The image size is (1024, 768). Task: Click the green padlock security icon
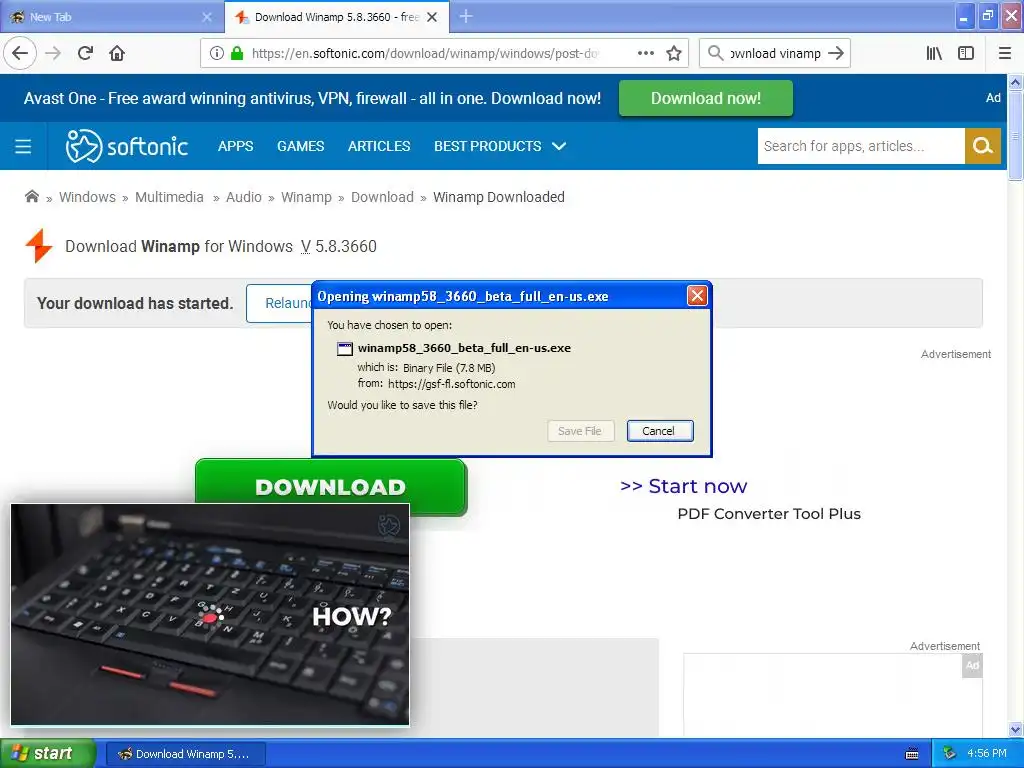click(237, 53)
